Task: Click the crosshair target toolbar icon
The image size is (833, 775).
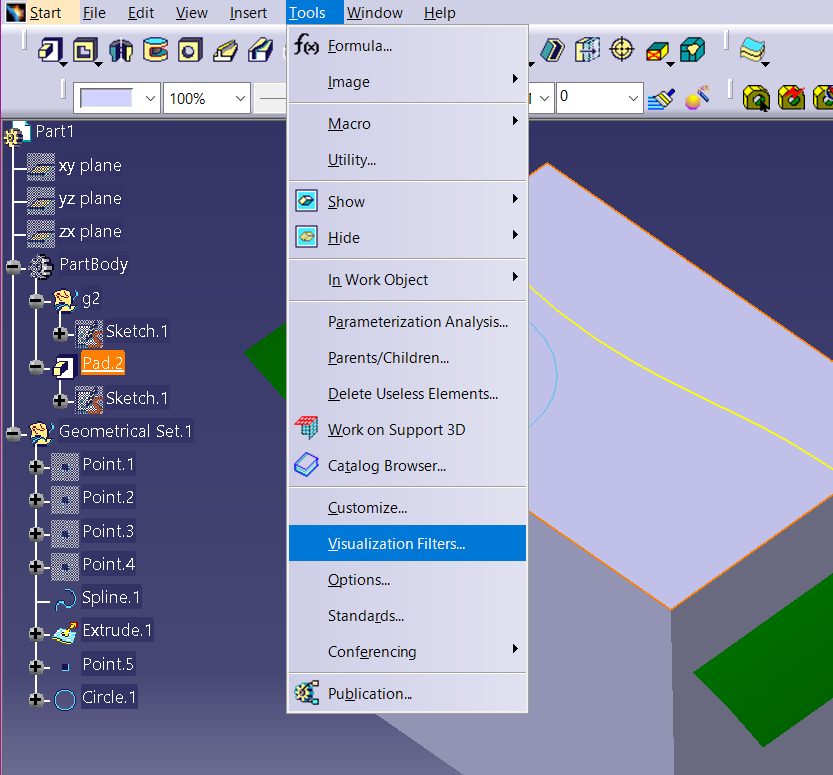Action: click(x=622, y=49)
